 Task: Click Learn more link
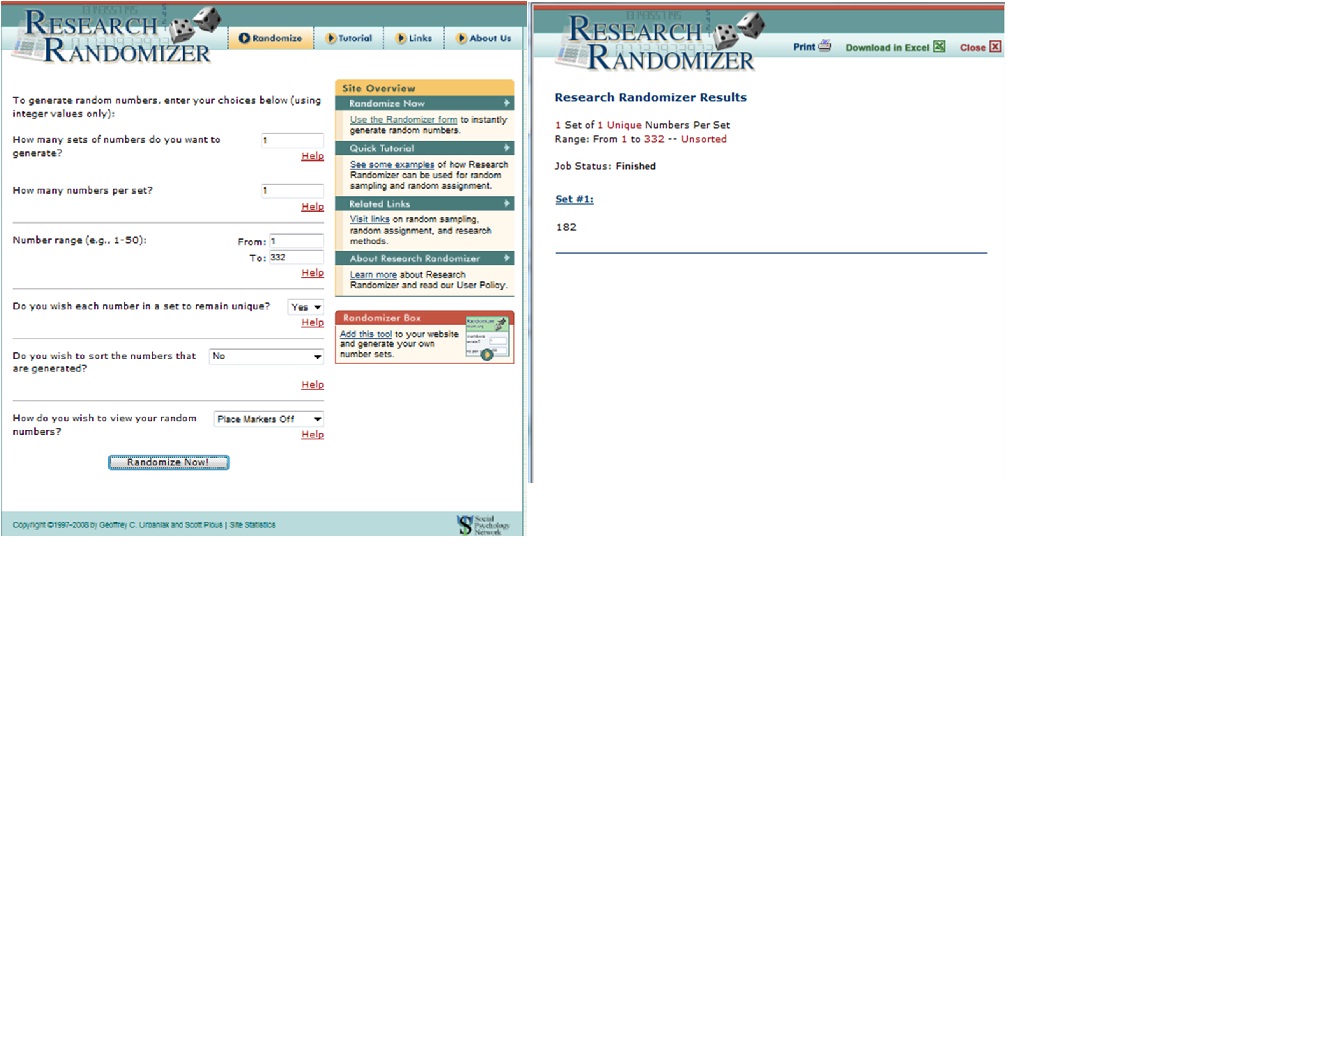(x=373, y=275)
